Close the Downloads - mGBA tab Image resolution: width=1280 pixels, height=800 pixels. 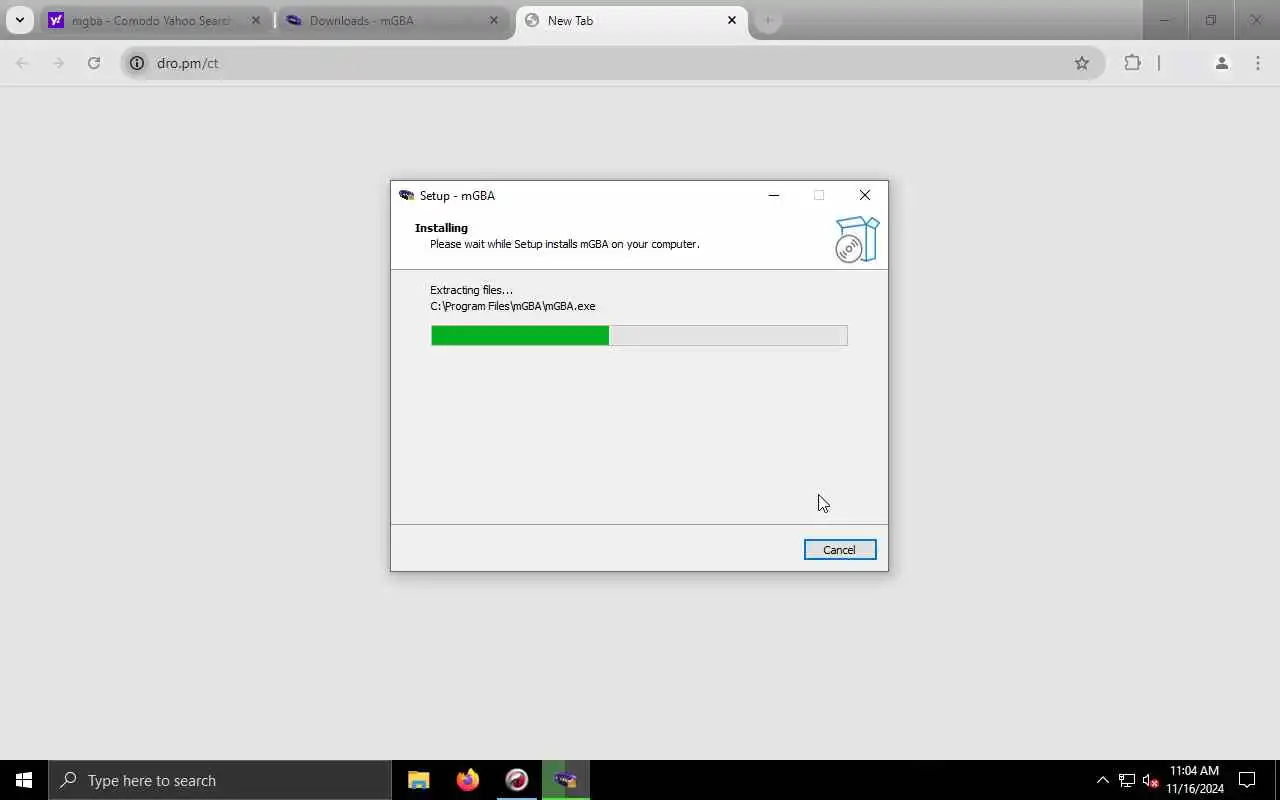493,20
